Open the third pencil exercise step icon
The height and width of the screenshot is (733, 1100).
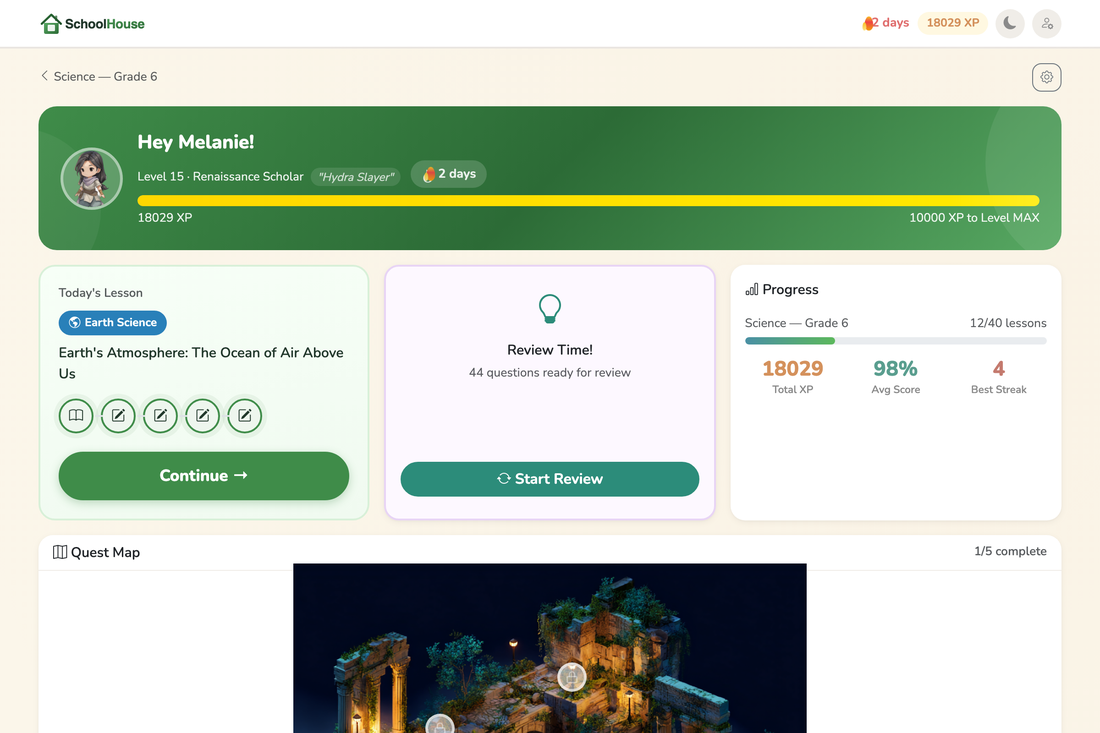click(202, 416)
